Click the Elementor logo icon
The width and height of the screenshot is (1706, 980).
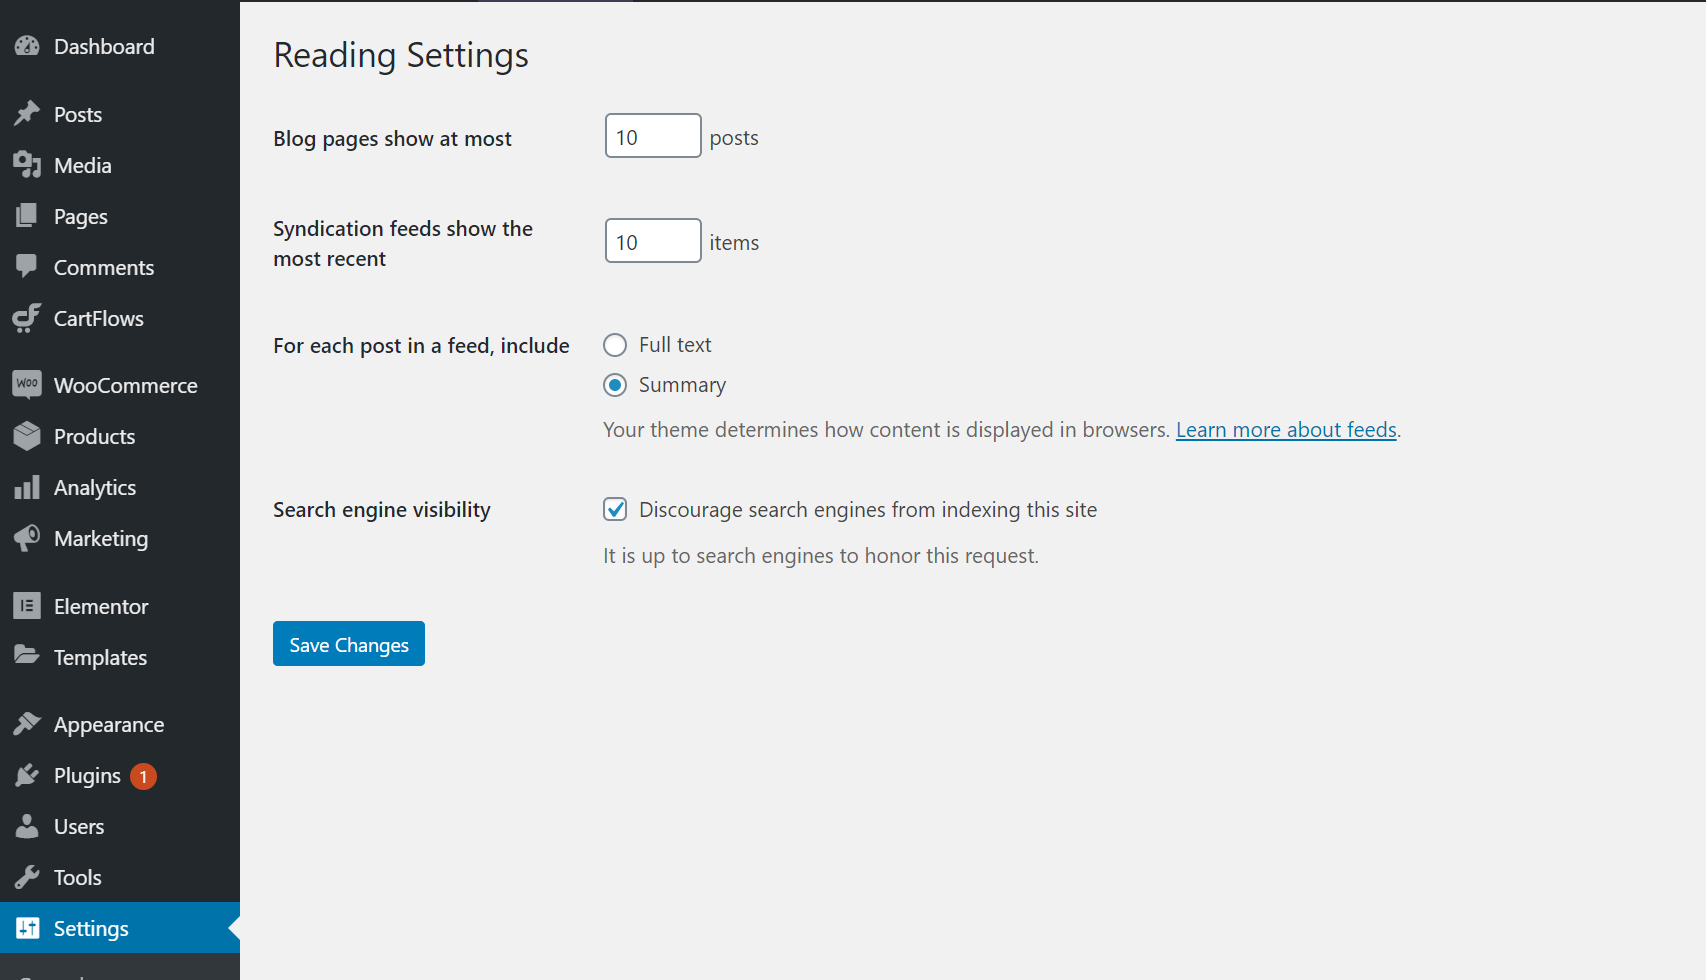point(27,606)
